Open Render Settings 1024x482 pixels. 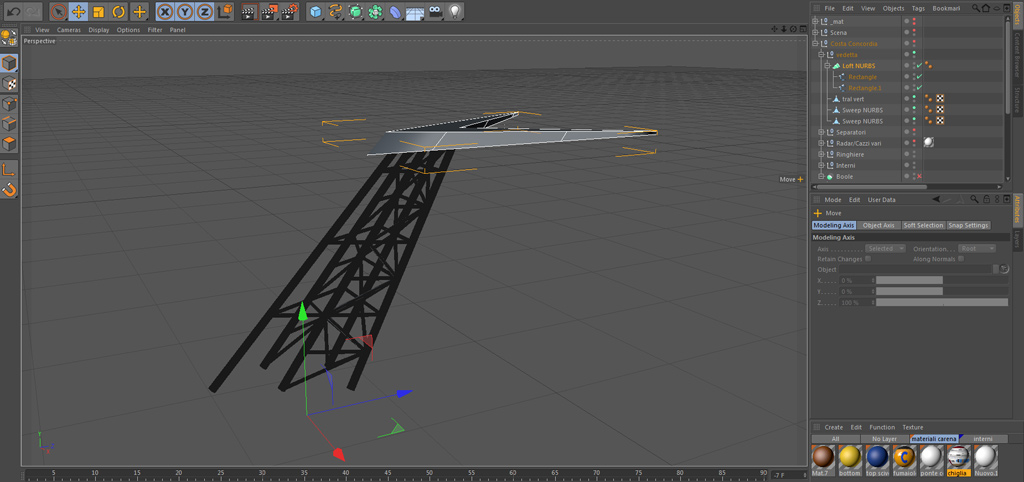pyautogui.click(x=289, y=11)
